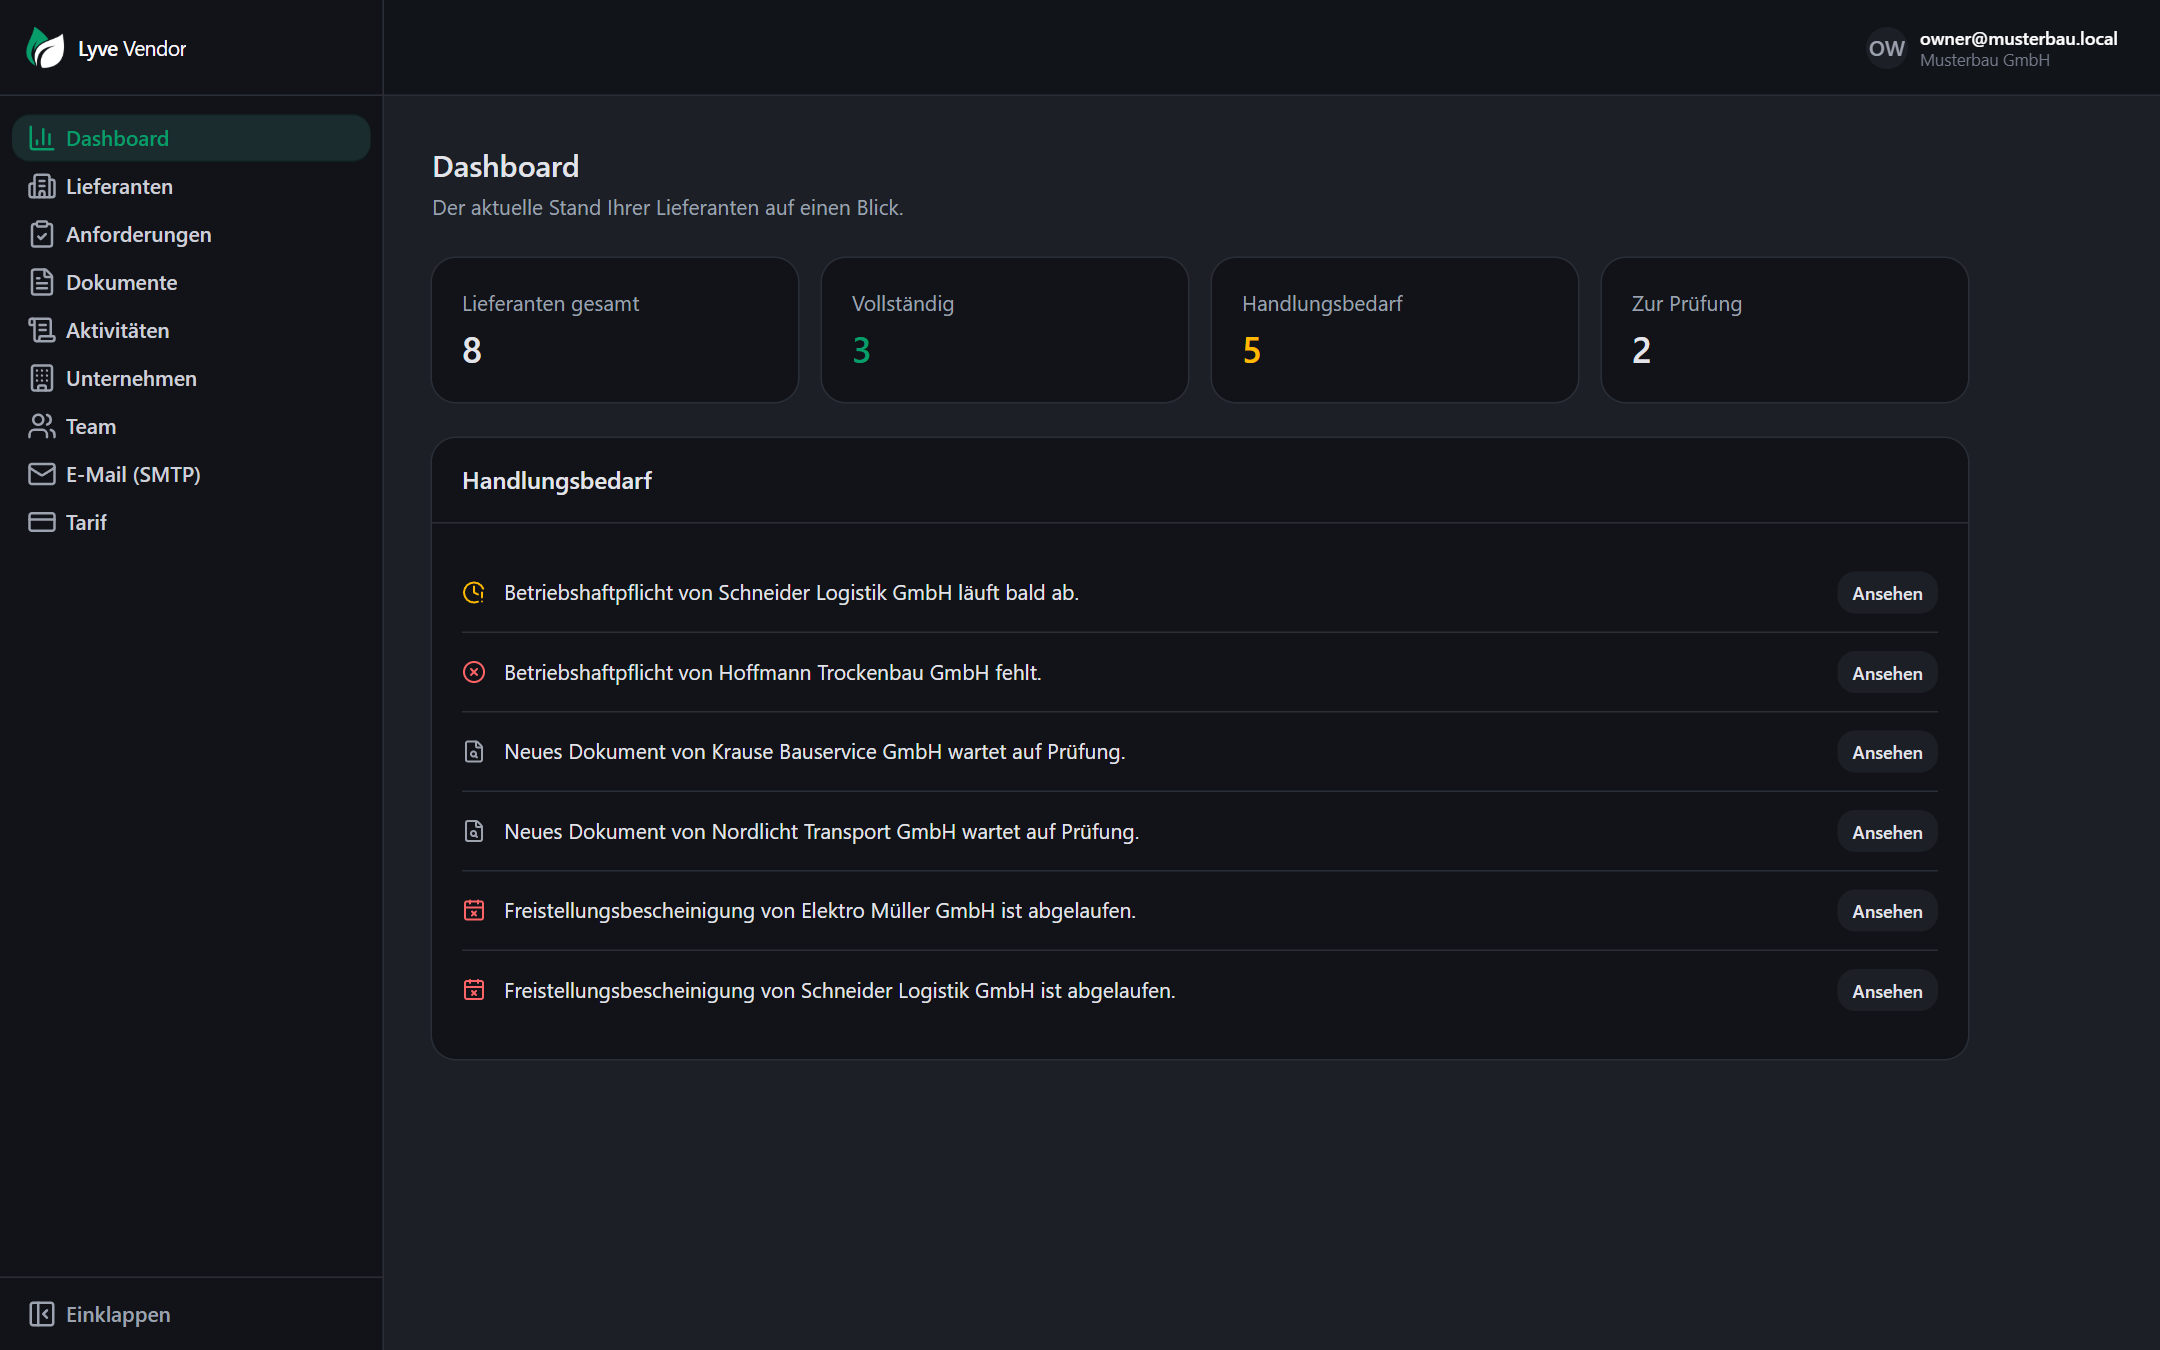Image resolution: width=2160 pixels, height=1350 pixels.
Task: Click the Musterbau GmbH company label
Action: 1985,60
